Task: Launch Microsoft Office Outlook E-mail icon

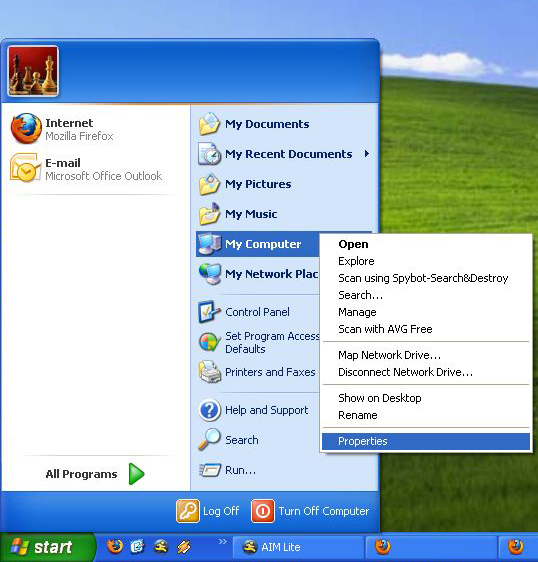Action: pyautogui.click(x=25, y=168)
